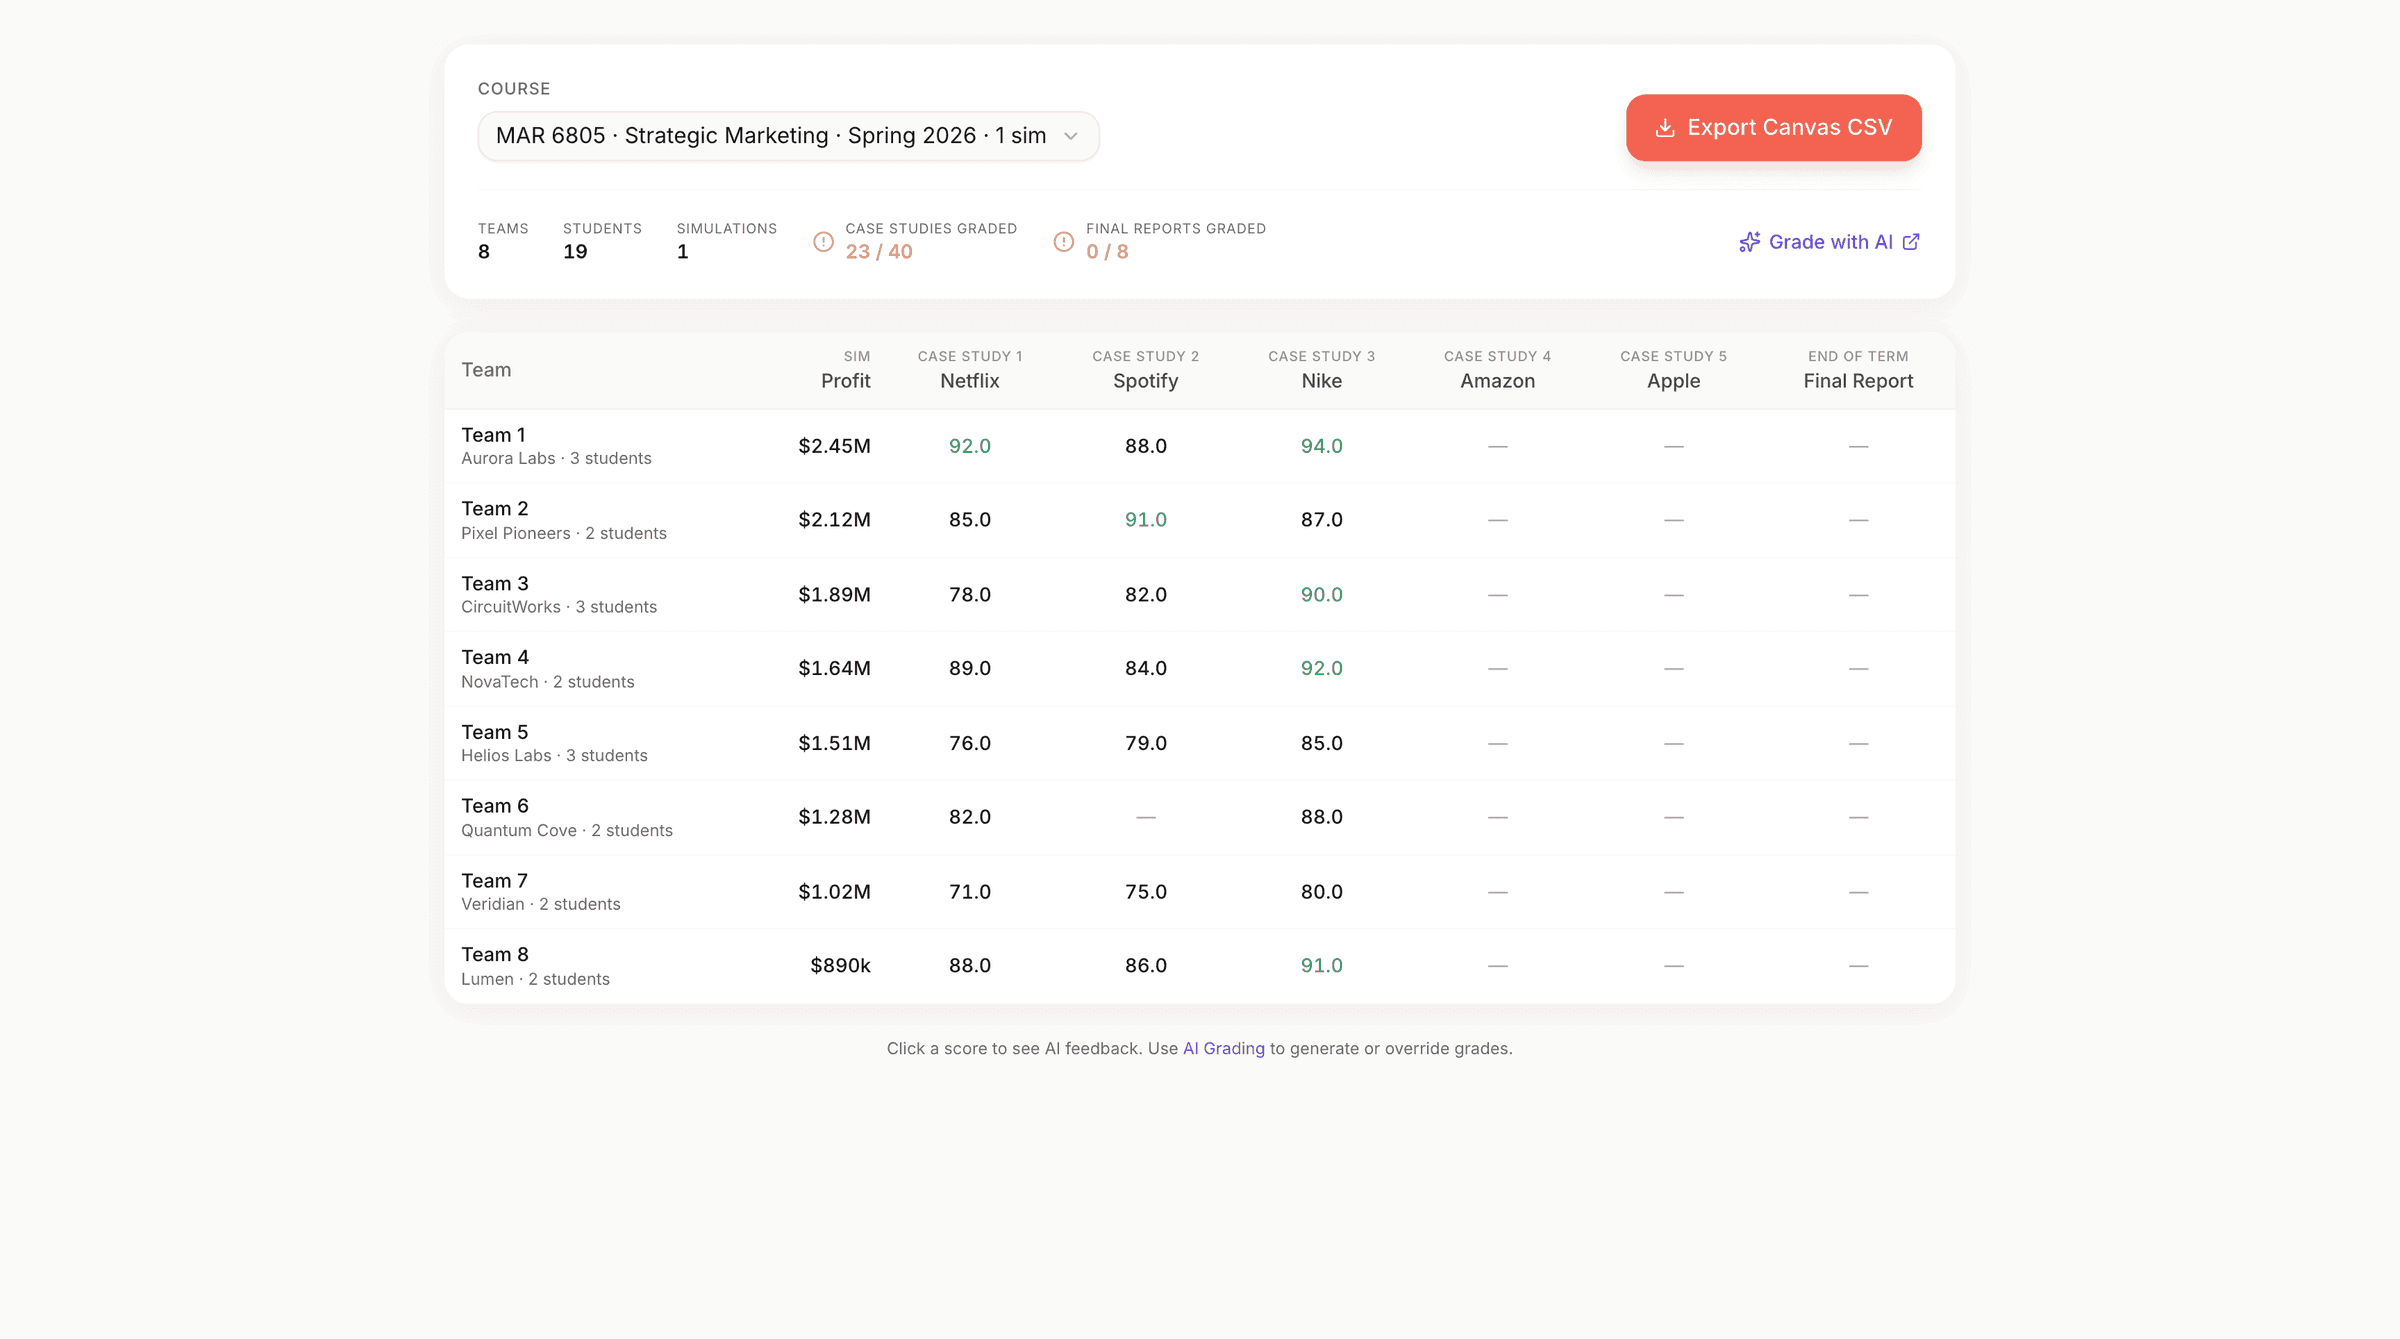
Task: Open Team 5 Netflix score 76.0
Action: pos(970,743)
